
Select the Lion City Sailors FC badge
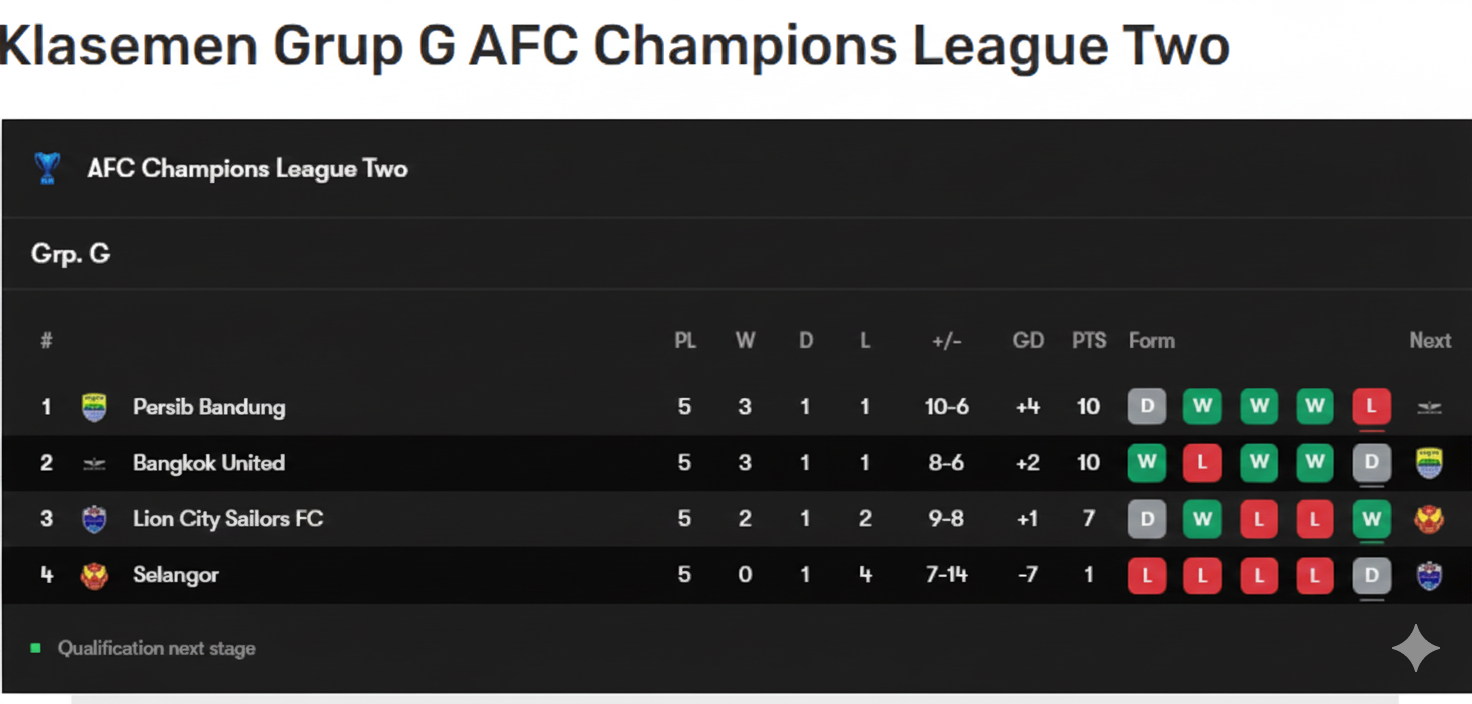[94, 519]
